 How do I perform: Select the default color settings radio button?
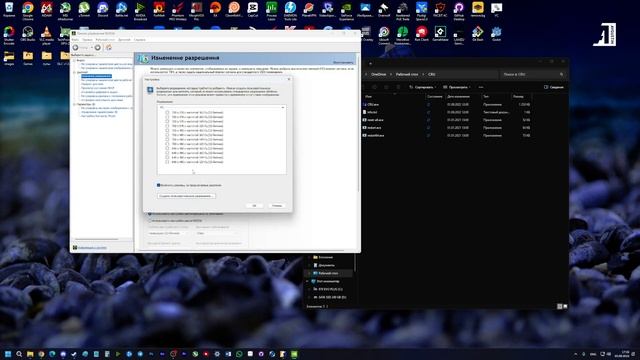tap(150, 214)
